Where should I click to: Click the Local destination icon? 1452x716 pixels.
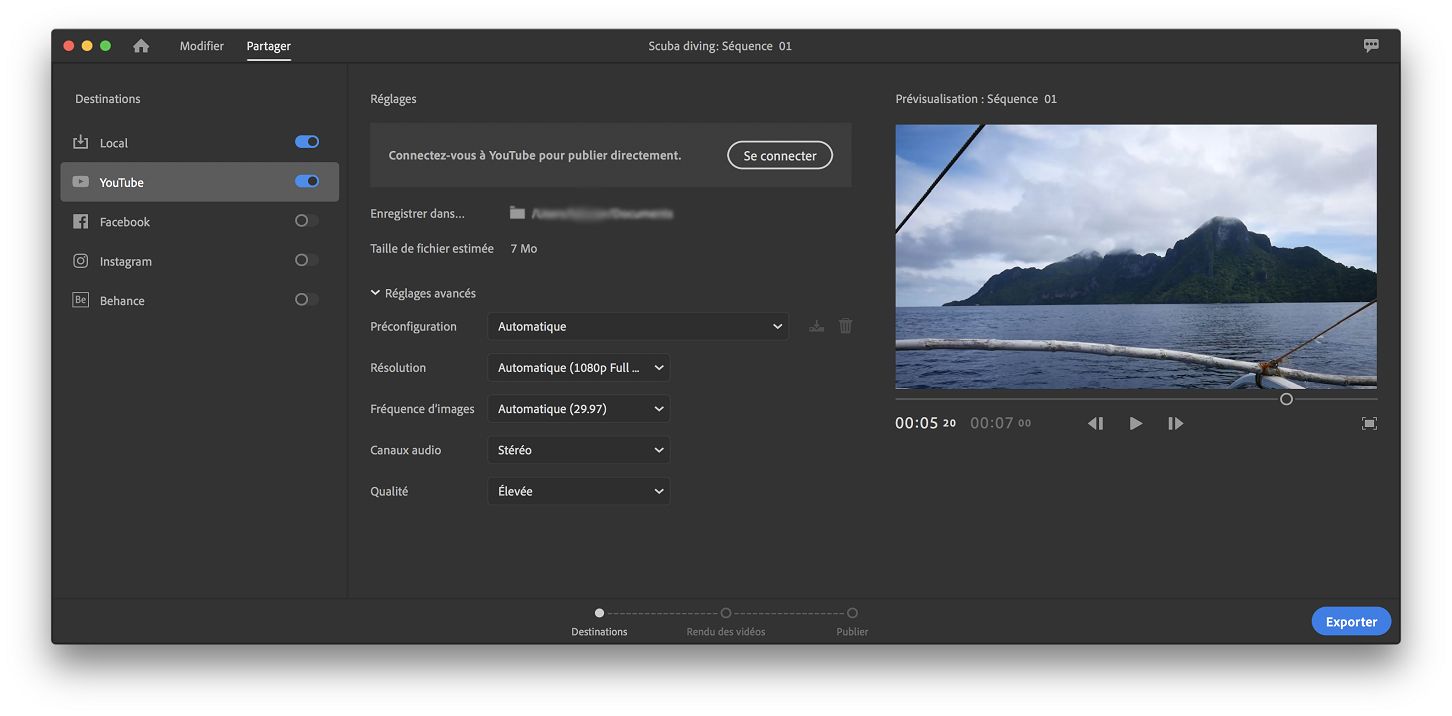80,142
